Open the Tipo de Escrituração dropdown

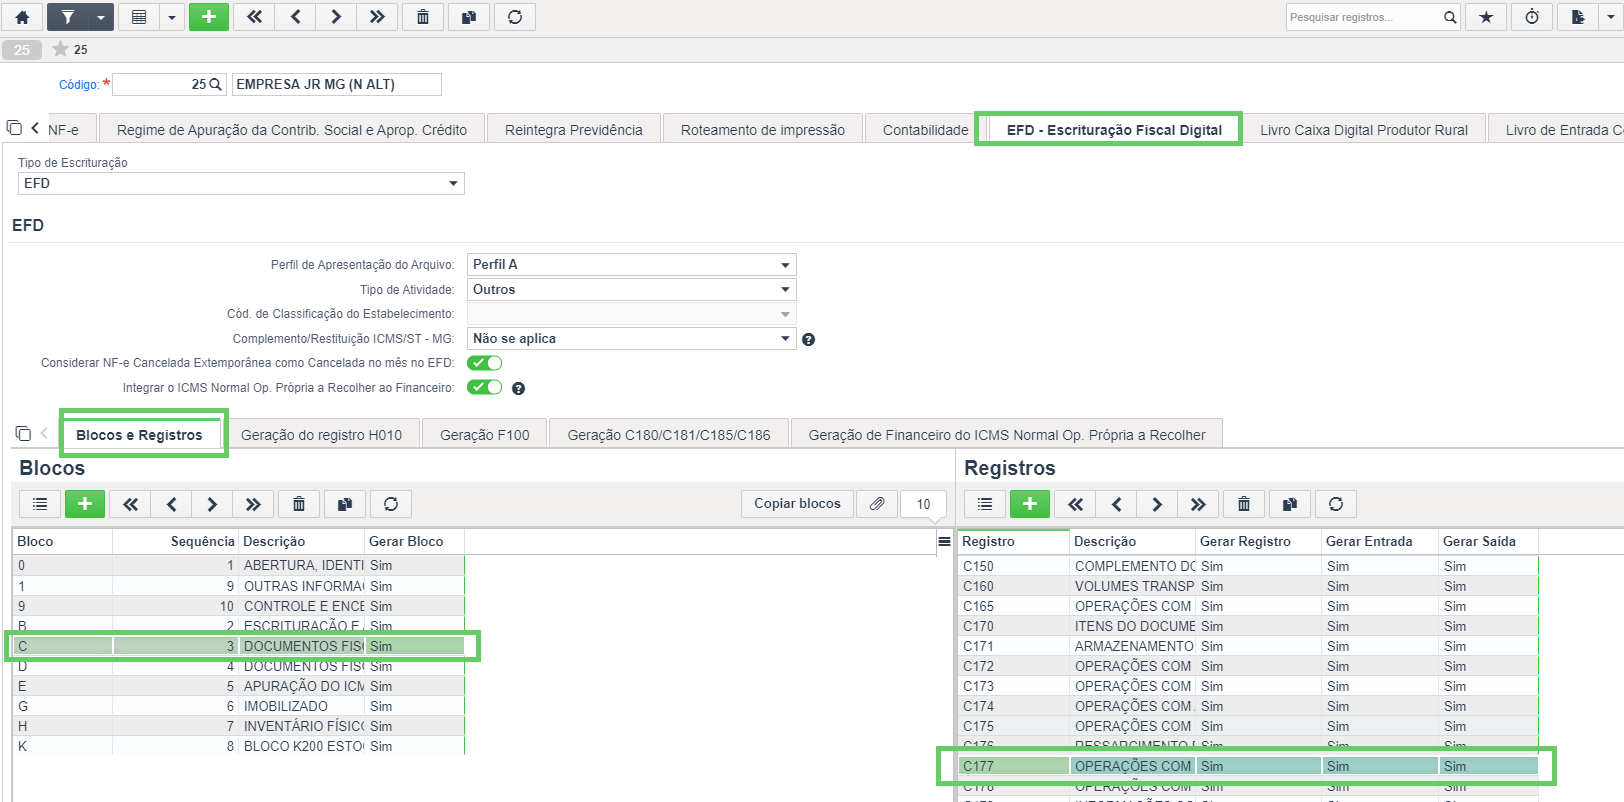(241, 184)
